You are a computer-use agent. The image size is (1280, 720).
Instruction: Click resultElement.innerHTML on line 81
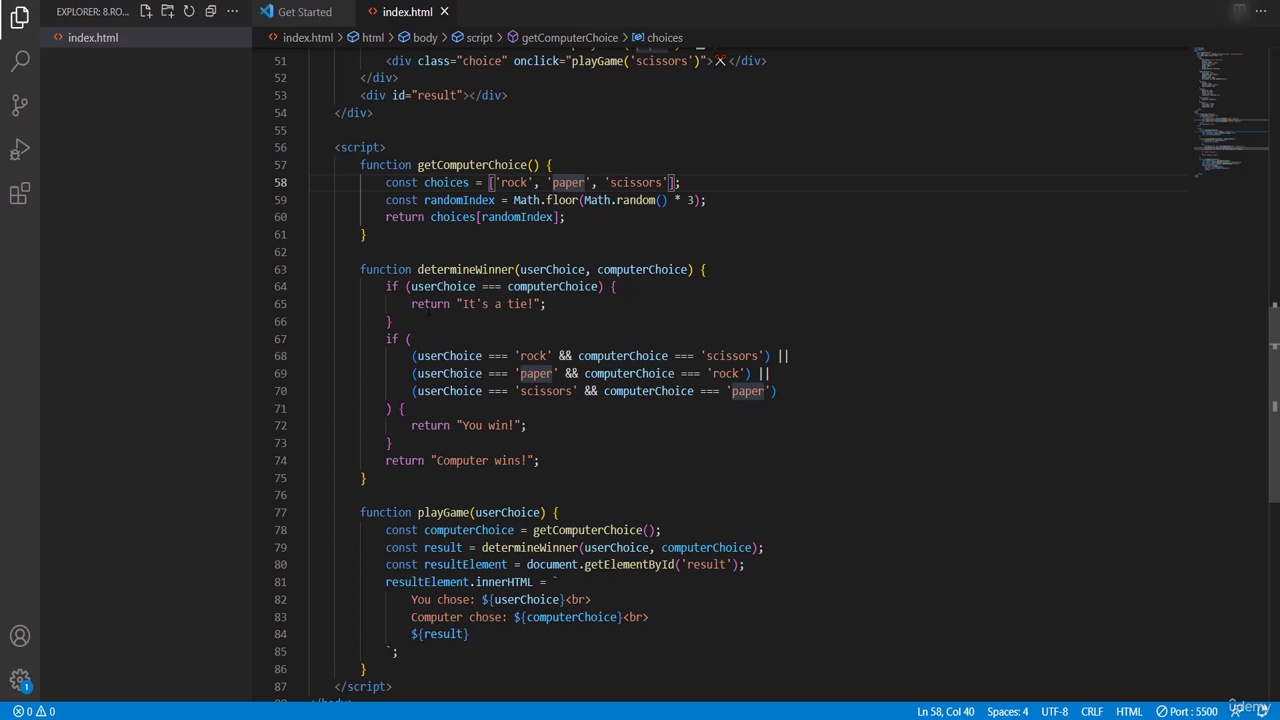click(x=459, y=582)
